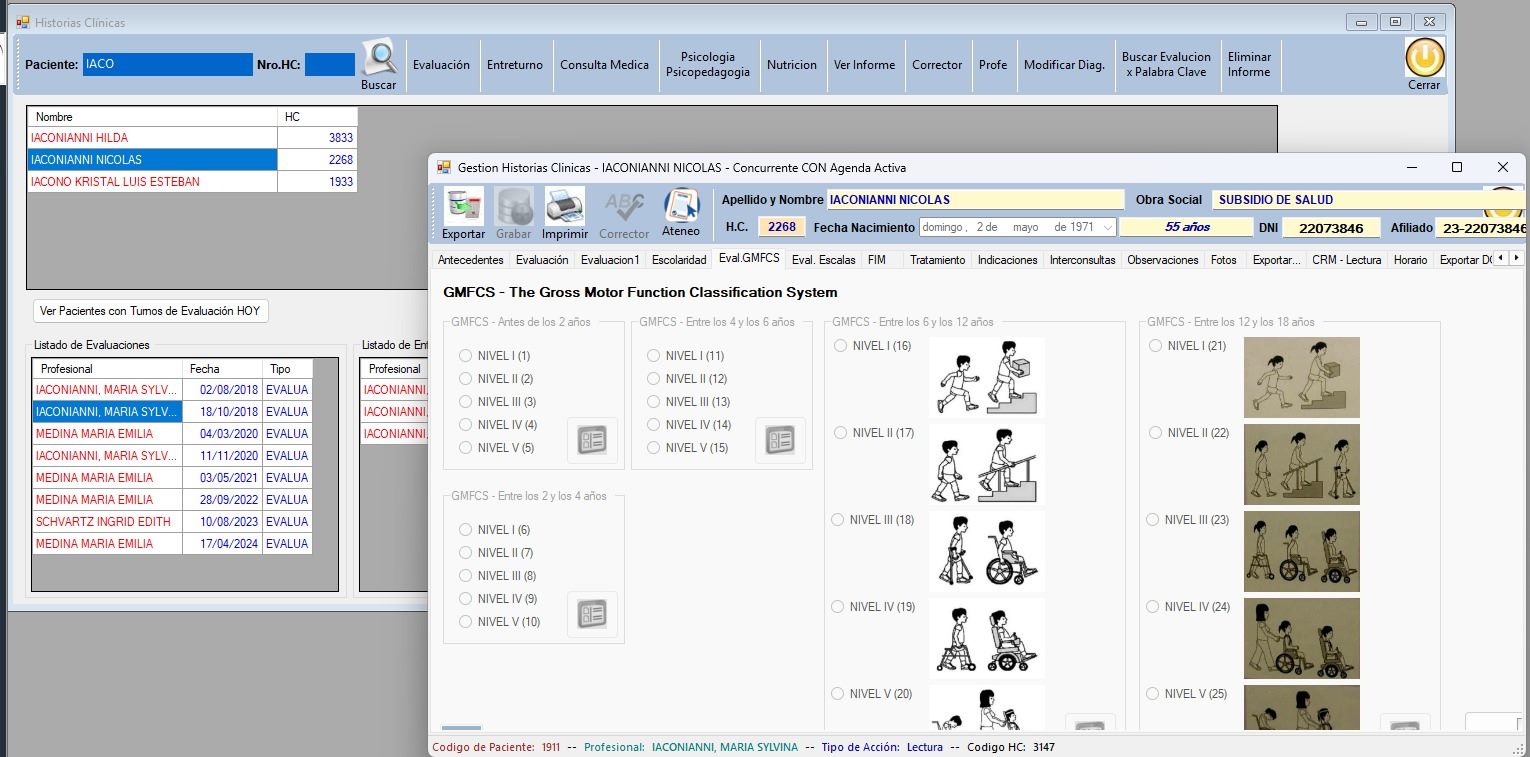Select NIVEL I (6) radio button
1530x757 pixels.
pyautogui.click(x=465, y=530)
